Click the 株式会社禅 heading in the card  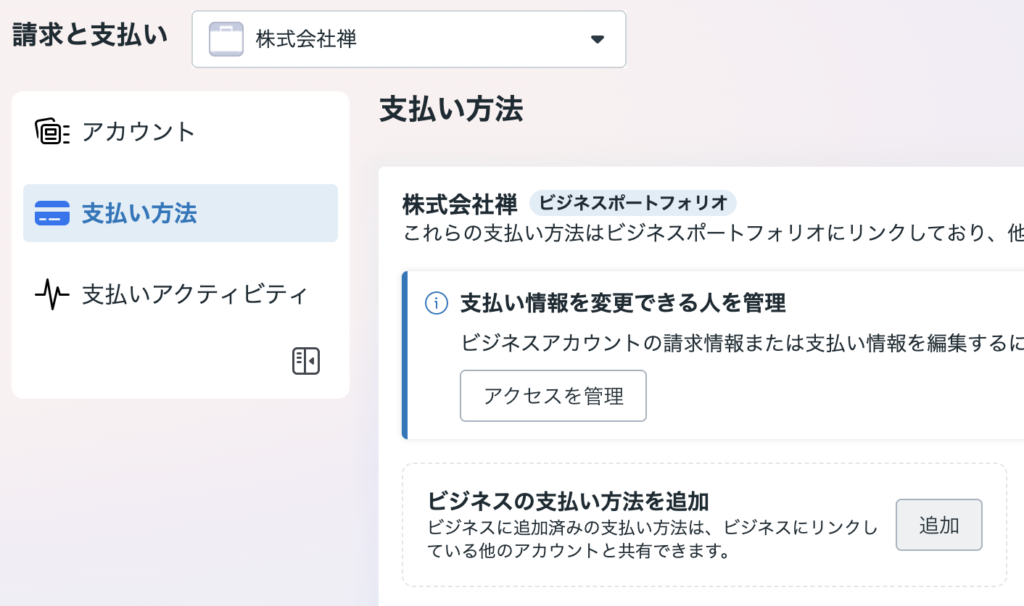tap(460, 204)
